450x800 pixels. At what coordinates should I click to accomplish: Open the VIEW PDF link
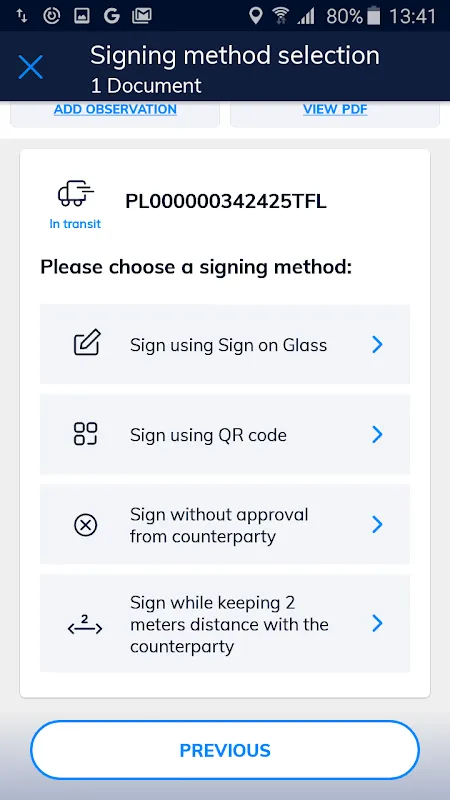click(x=335, y=109)
